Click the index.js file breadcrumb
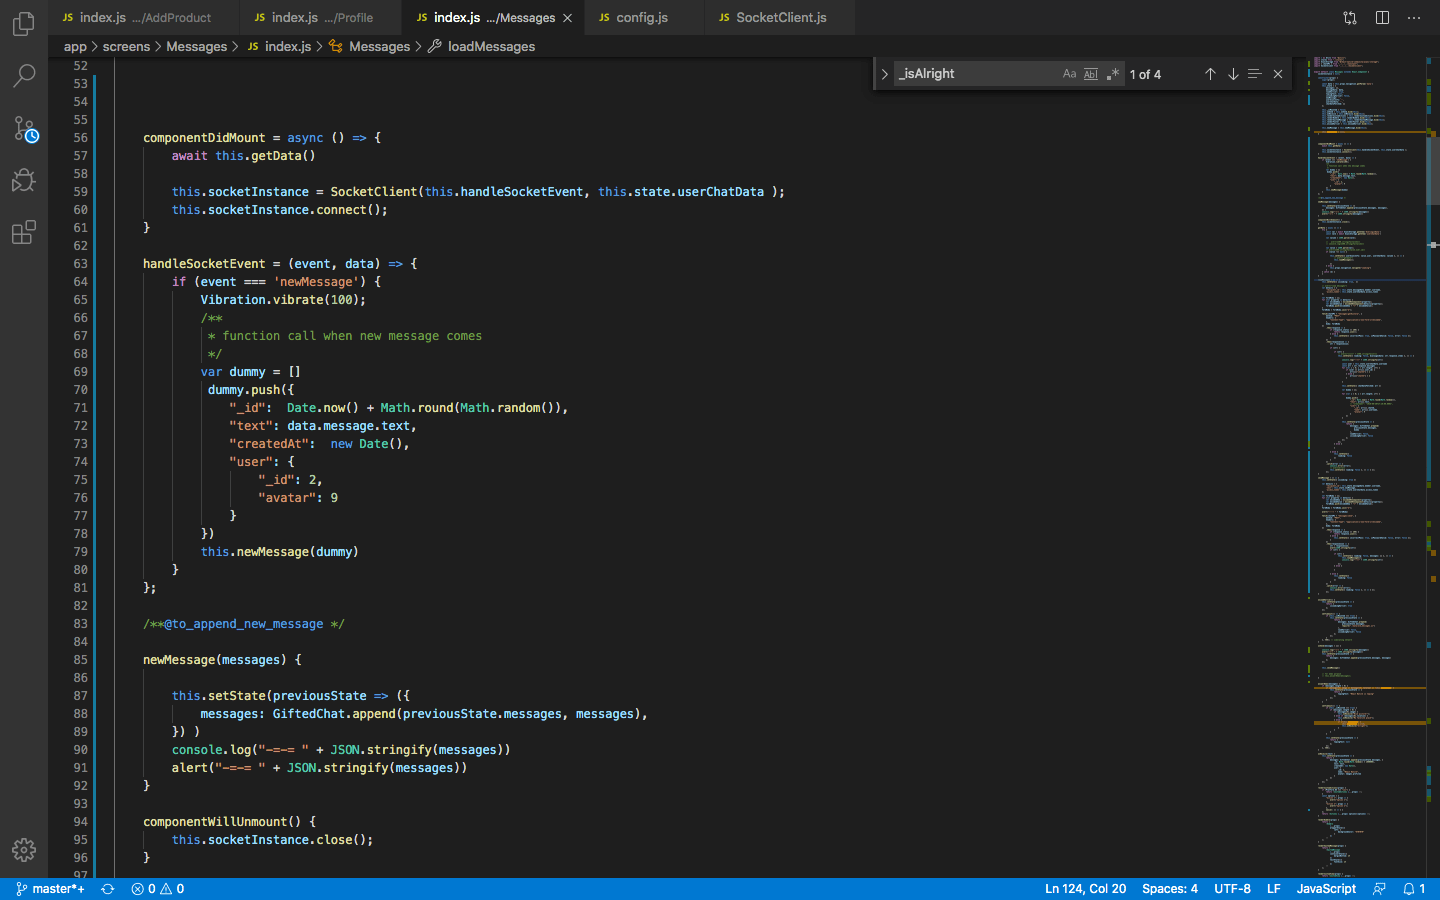1440x900 pixels. [279, 47]
